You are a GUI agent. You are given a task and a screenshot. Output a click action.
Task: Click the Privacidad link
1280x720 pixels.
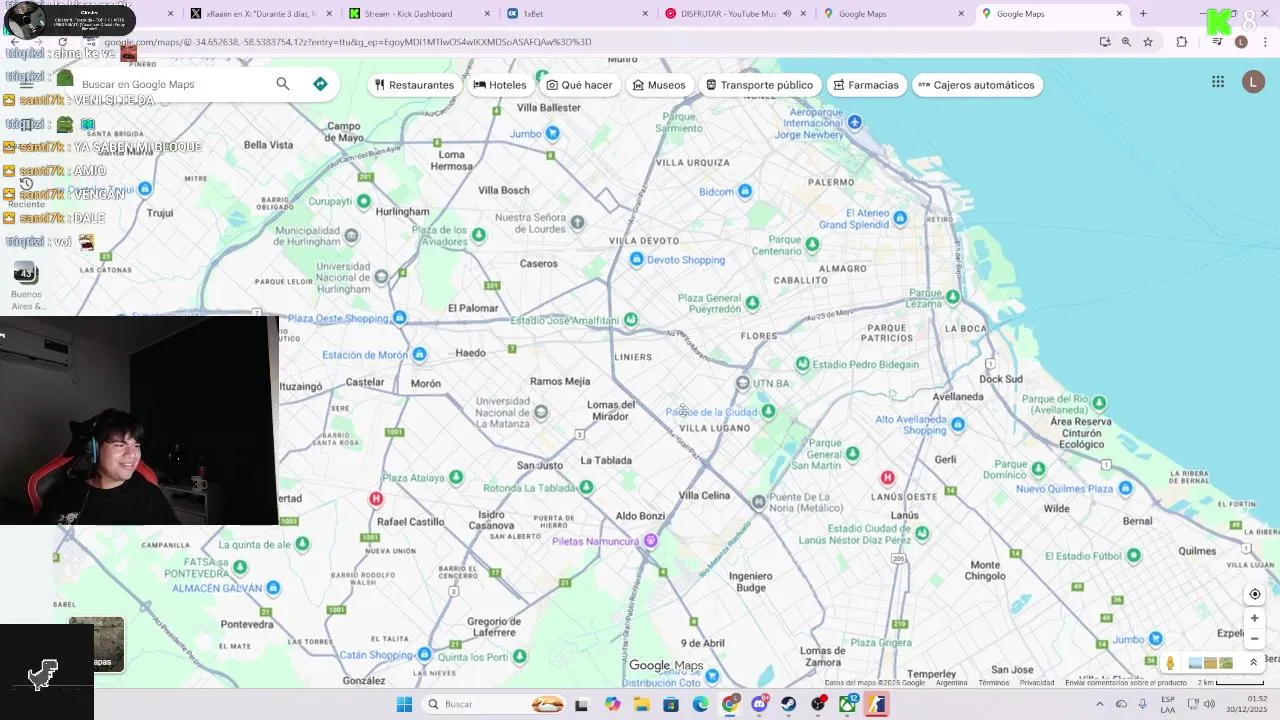point(1037,683)
